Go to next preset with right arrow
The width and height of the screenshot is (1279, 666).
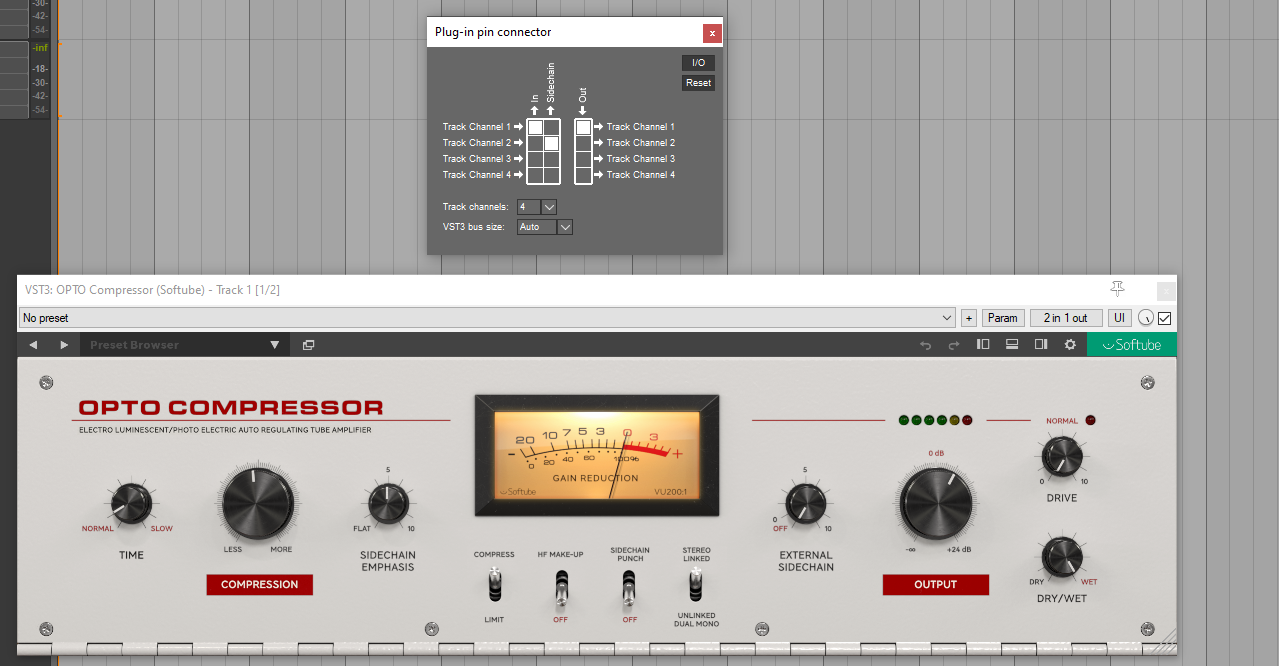(64, 345)
